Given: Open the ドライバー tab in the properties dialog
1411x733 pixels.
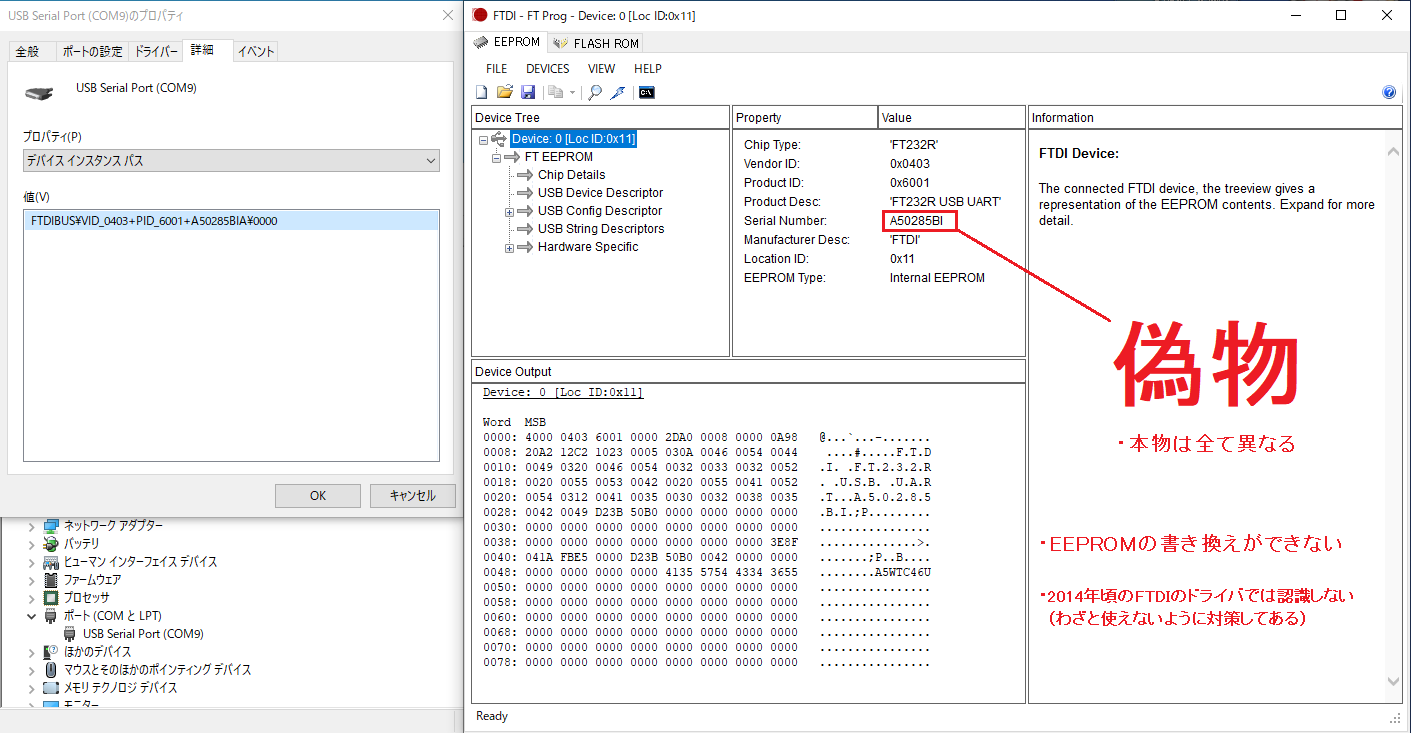Looking at the screenshot, I should coord(157,52).
